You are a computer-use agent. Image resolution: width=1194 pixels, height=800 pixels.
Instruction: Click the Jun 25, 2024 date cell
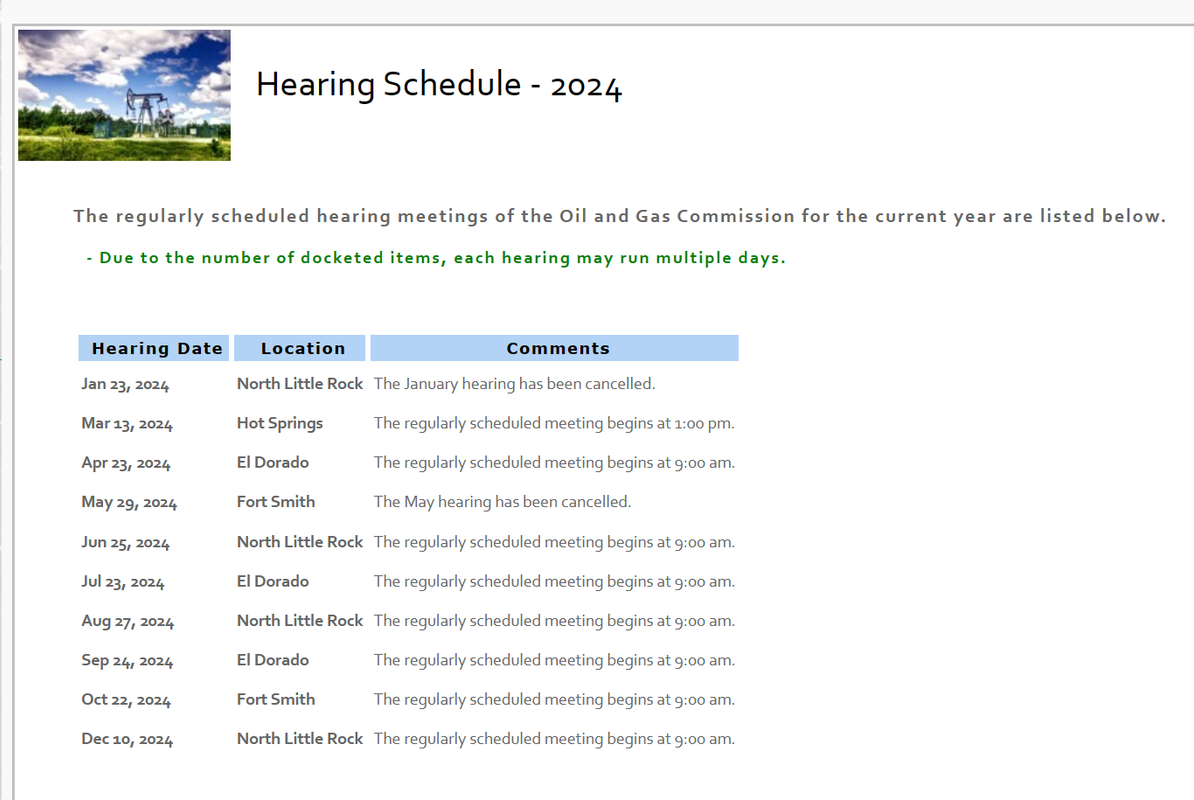click(x=126, y=542)
